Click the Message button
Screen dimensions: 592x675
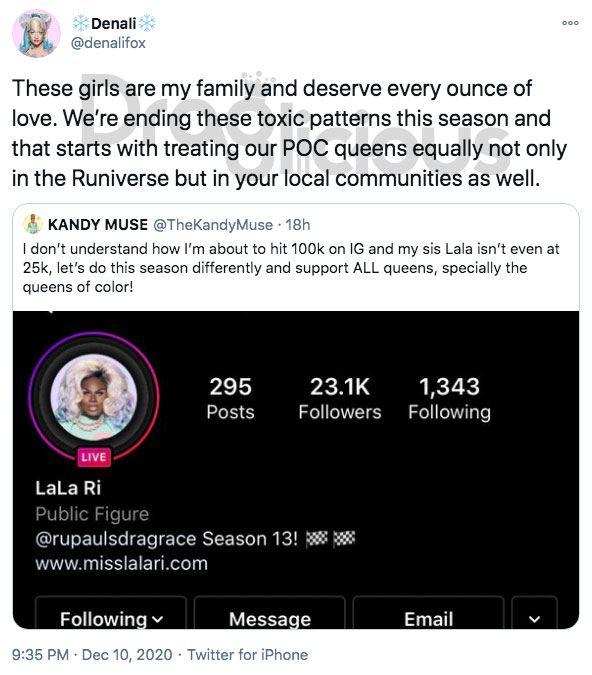click(x=270, y=613)
